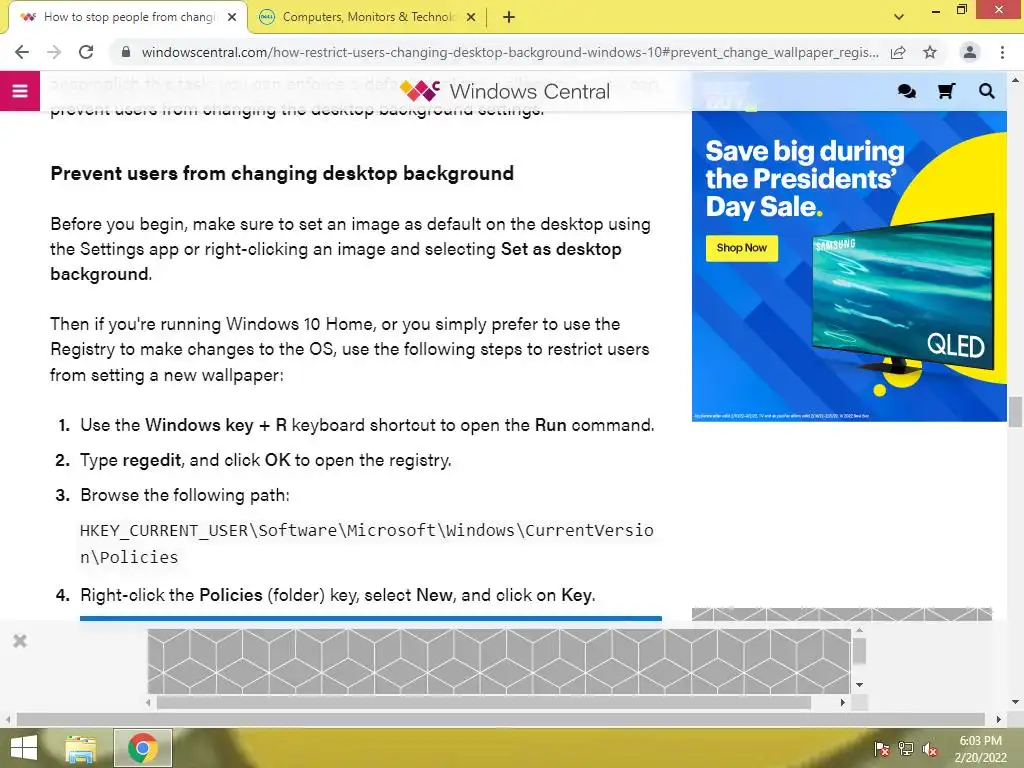The image size is (1024, 768).
Task: Open File Explorer from taskbar
Action: (81, 748)
